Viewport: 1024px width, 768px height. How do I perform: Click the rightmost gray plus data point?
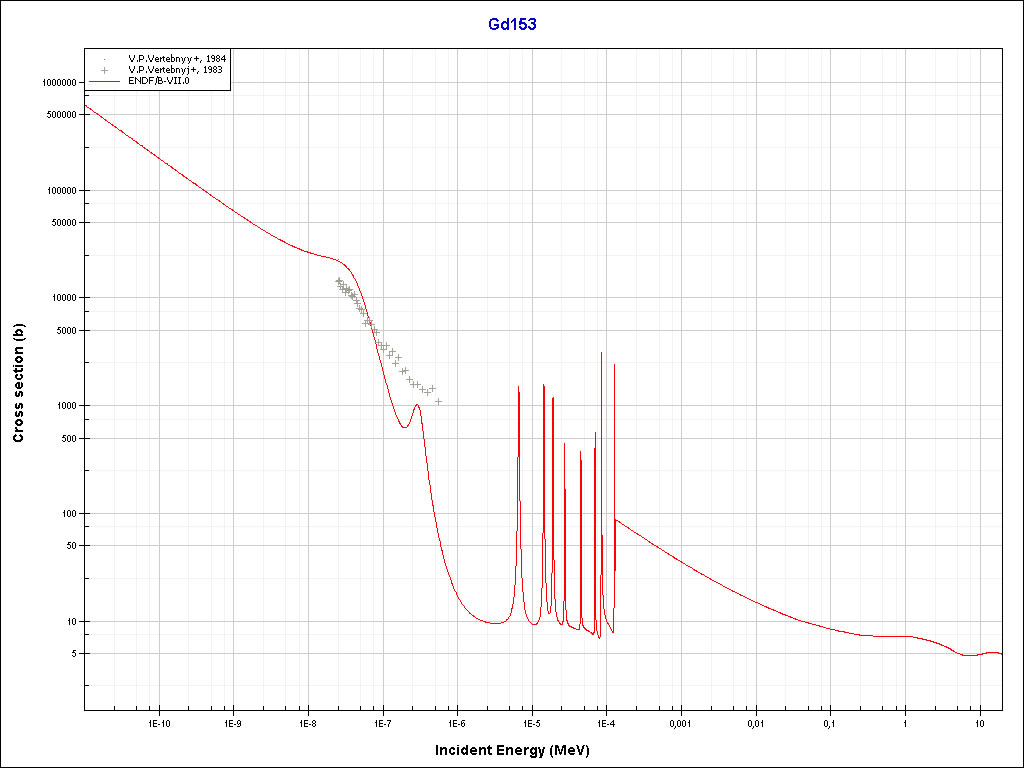[x=438, y=401]
